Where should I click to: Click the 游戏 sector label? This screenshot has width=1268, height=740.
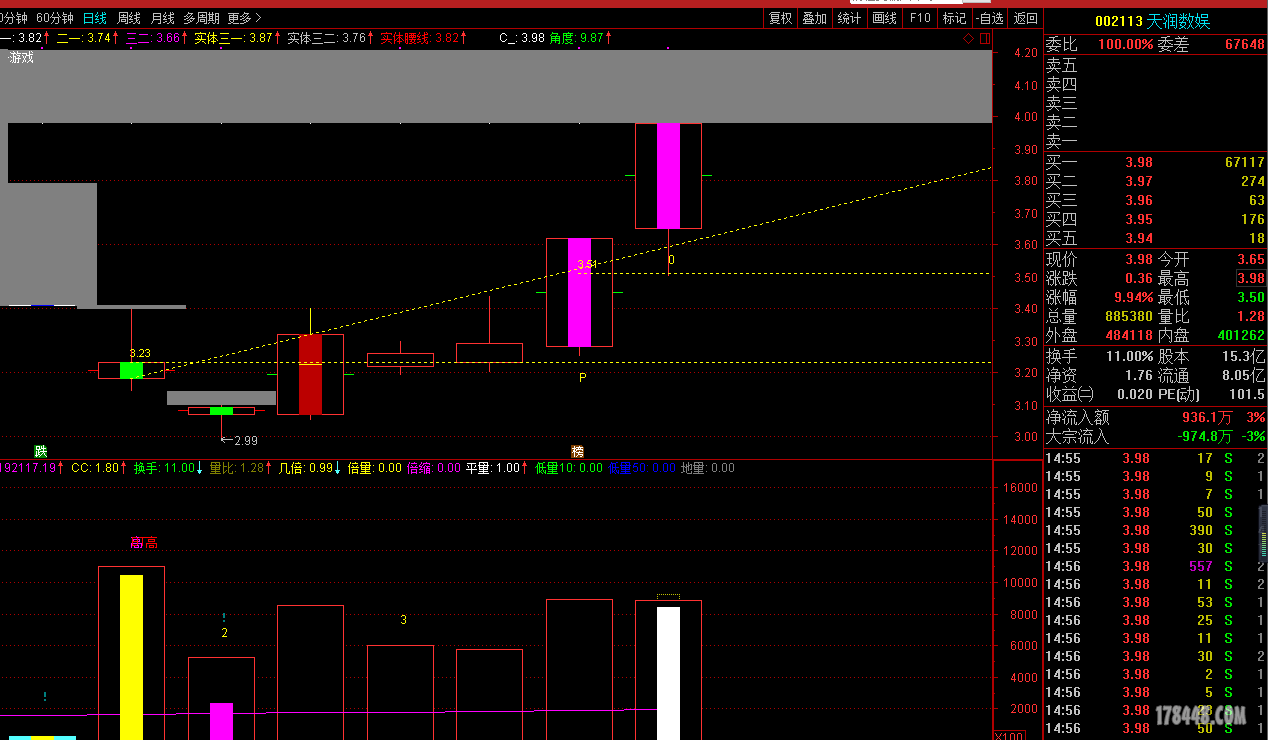coord(21,58)
